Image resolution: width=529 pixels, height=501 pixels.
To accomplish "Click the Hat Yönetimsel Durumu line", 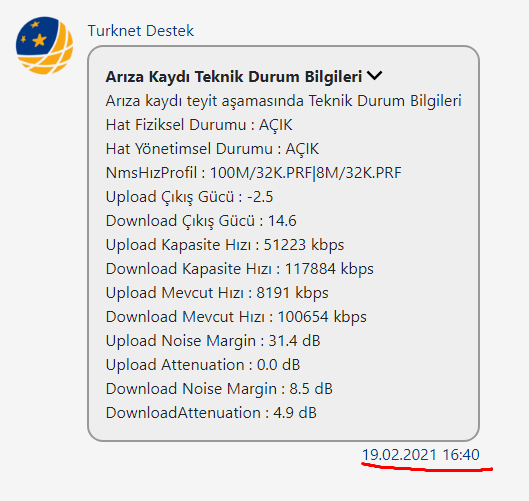I will coord(212,149).
